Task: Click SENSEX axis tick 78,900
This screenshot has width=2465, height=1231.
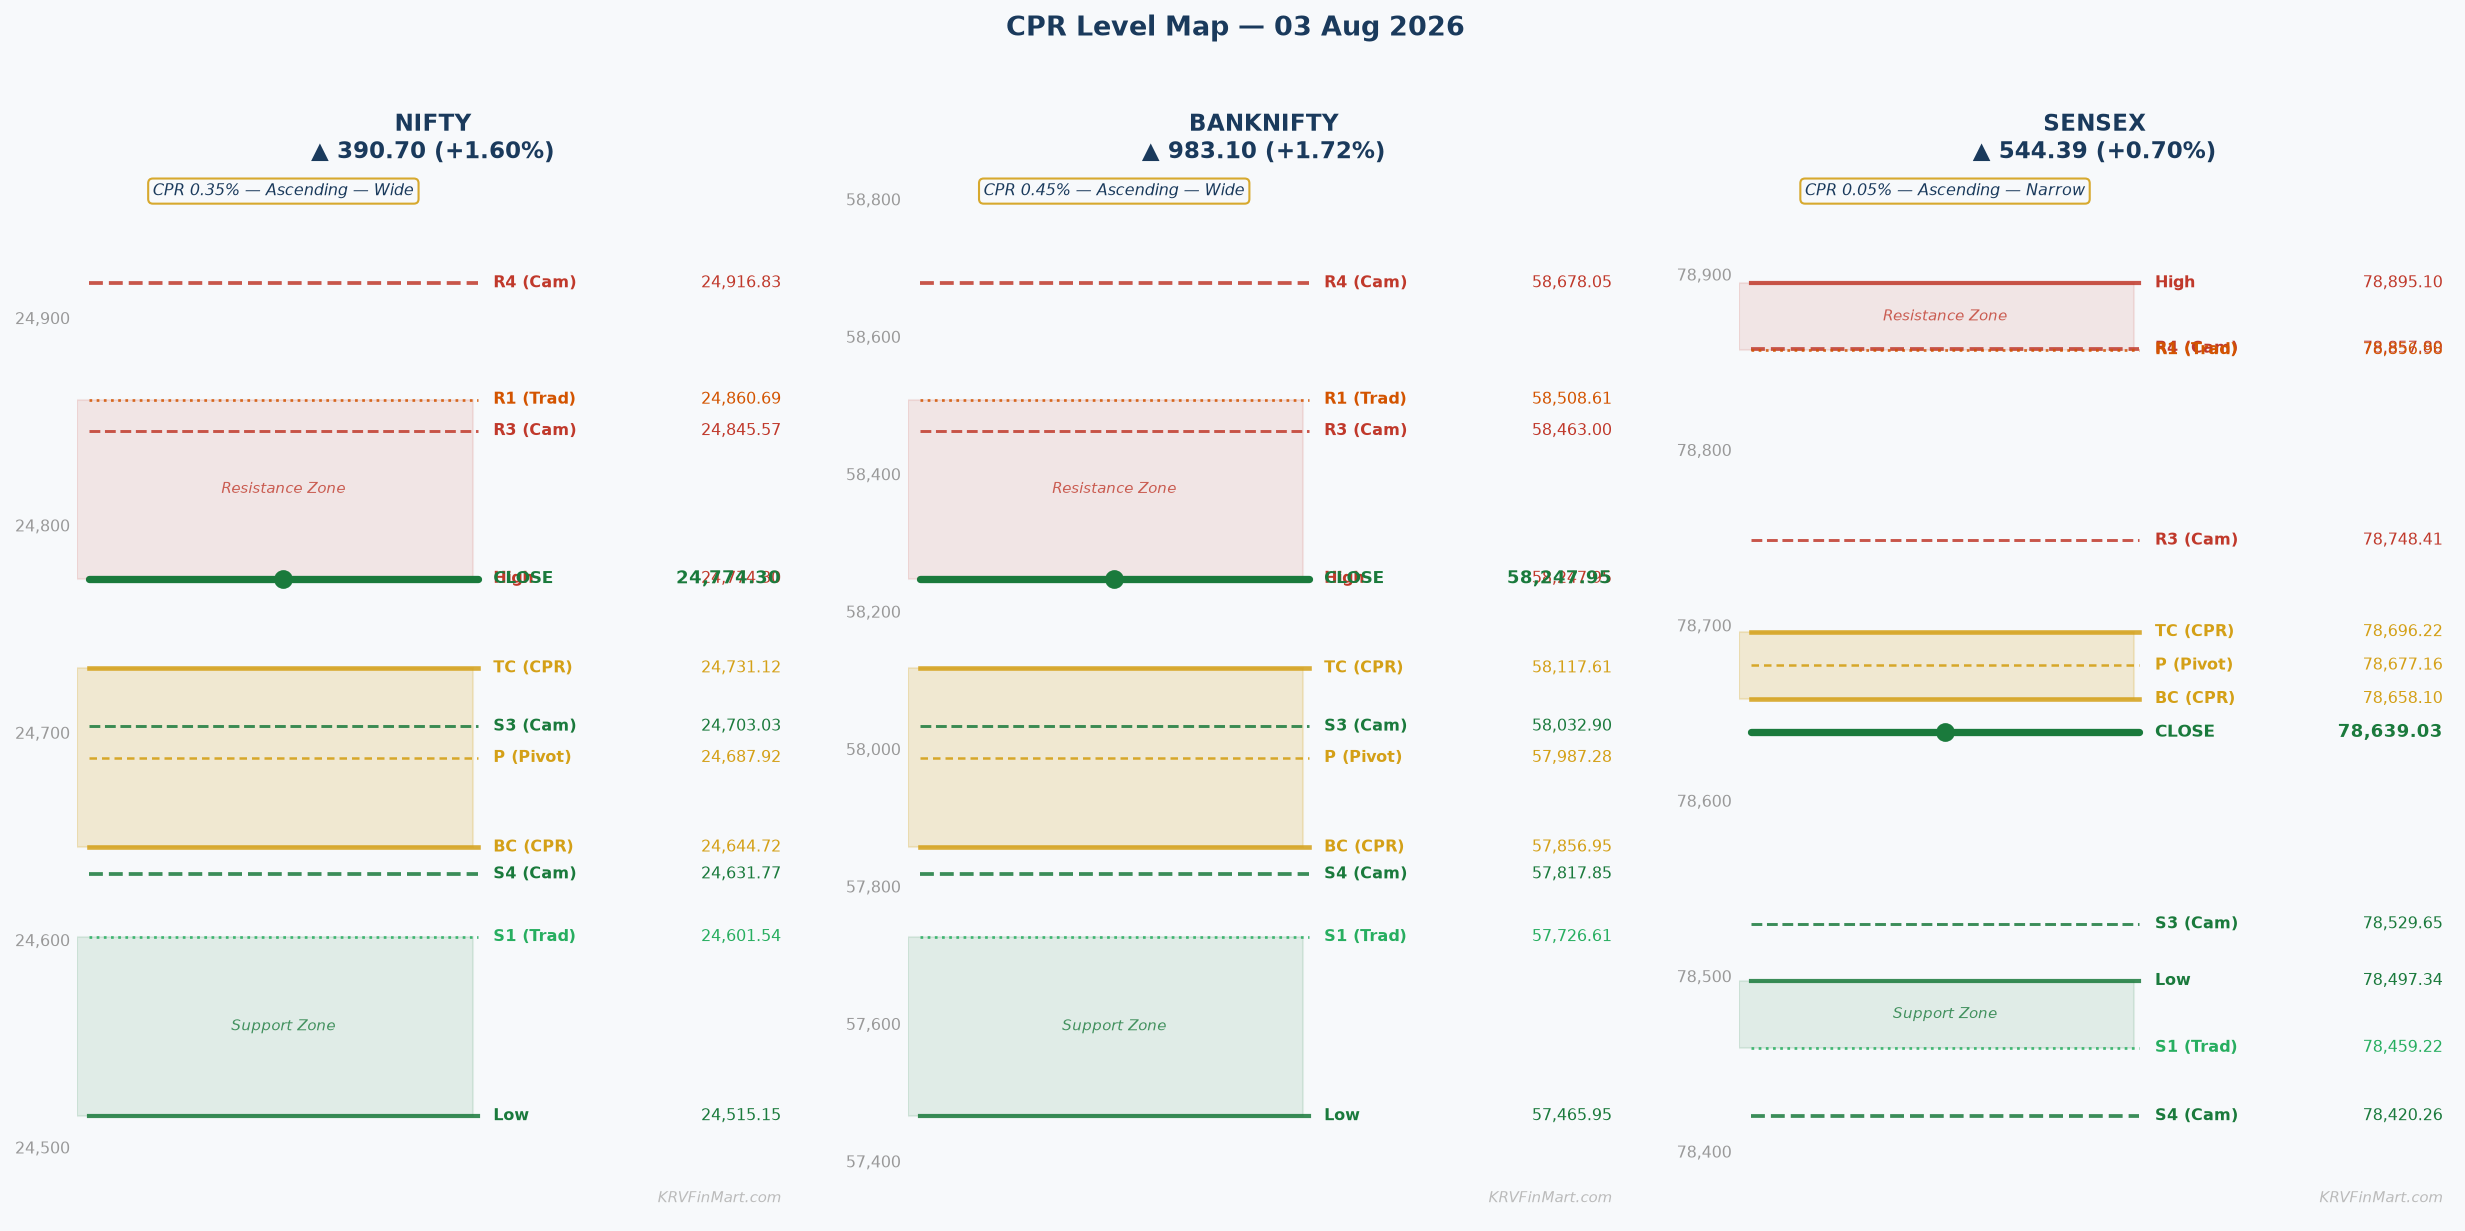Action: click(x=1704, y=275)
